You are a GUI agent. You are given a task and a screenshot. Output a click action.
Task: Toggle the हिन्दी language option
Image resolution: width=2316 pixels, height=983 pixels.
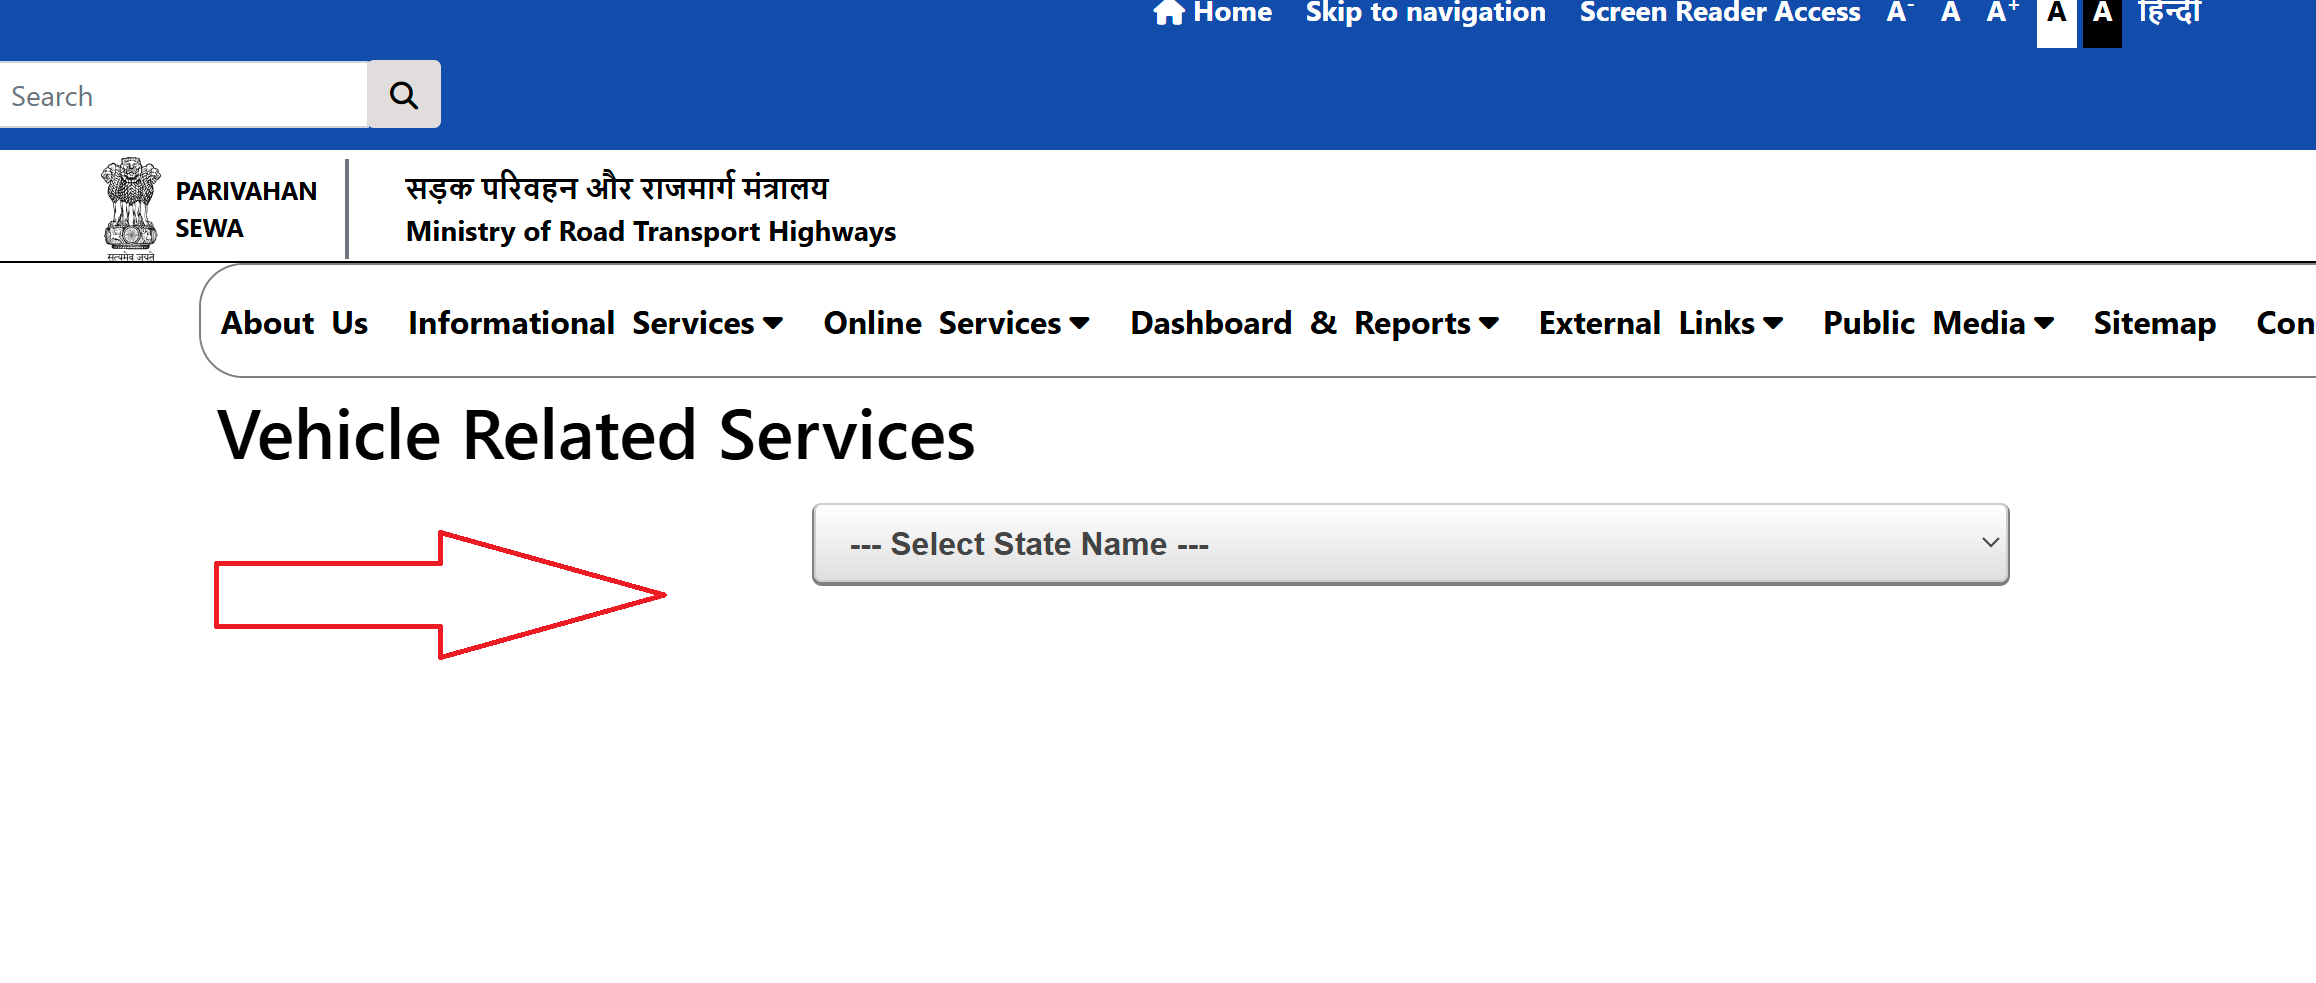click(2169, 13)
